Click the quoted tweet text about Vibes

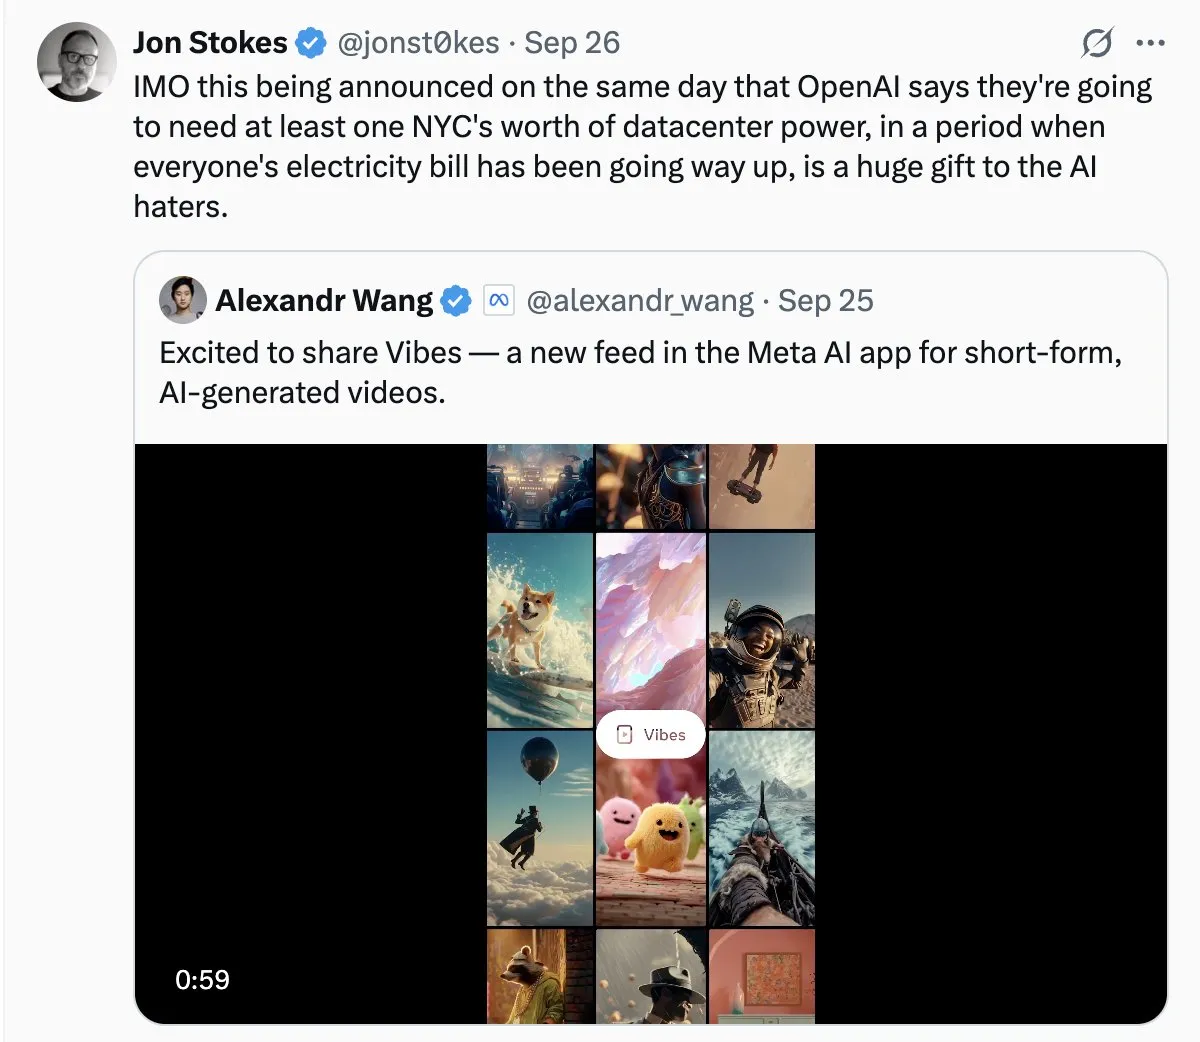click(x=640, y=372)
